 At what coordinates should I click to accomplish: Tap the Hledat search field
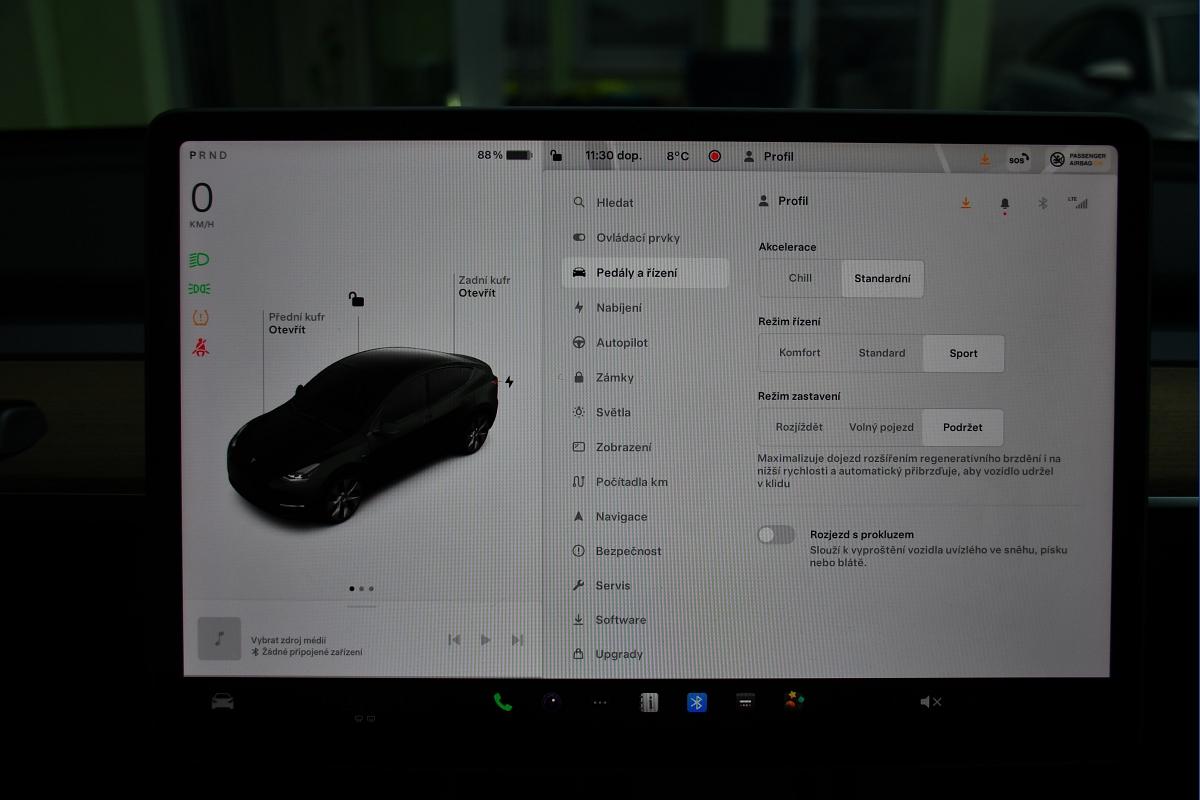pos(615,202)
